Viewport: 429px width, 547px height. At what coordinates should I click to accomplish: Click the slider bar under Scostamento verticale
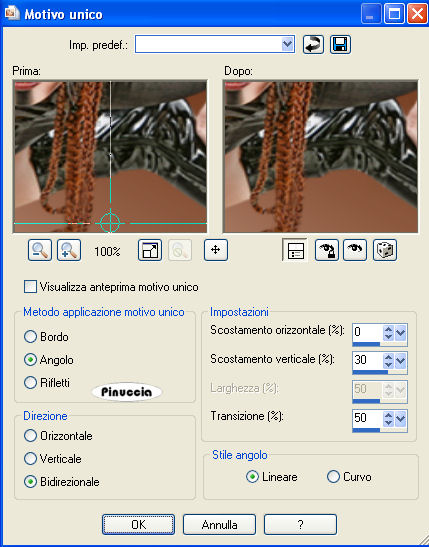click(x=380, y=372)
